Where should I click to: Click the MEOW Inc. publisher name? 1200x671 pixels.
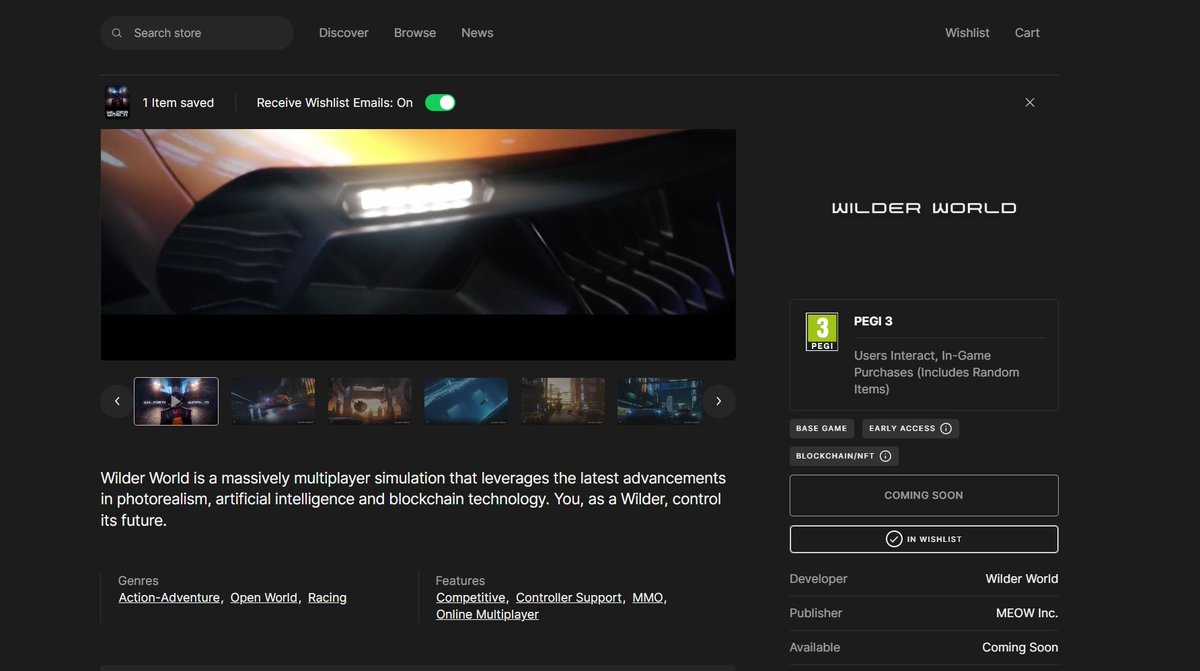(1027, 613)
